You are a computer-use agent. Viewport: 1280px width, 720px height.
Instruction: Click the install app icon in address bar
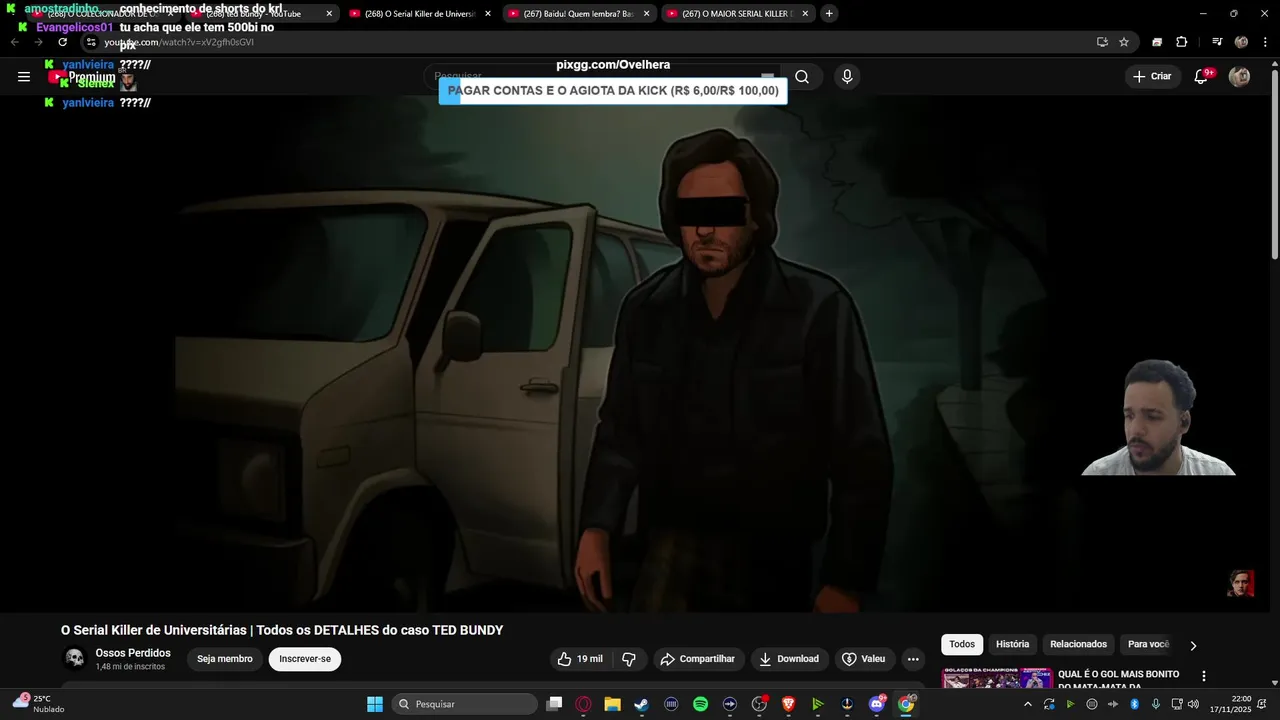tap(1102, 42)
